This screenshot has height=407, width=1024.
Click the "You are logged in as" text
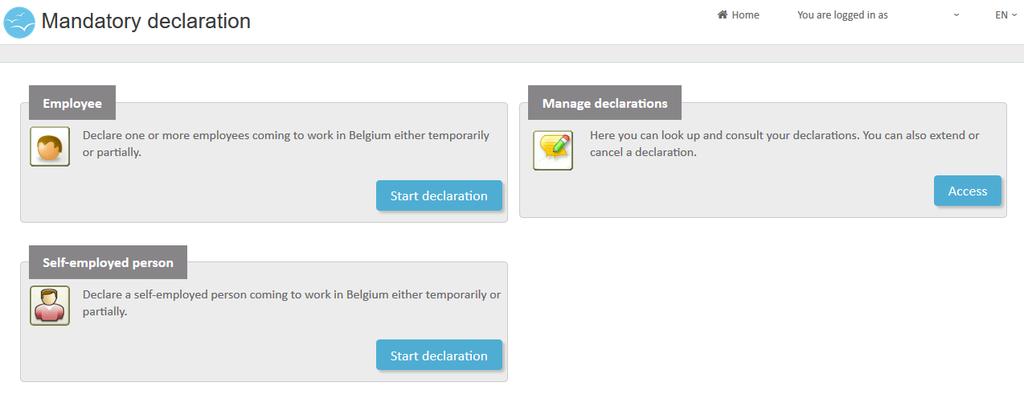[x=842, y=15]
